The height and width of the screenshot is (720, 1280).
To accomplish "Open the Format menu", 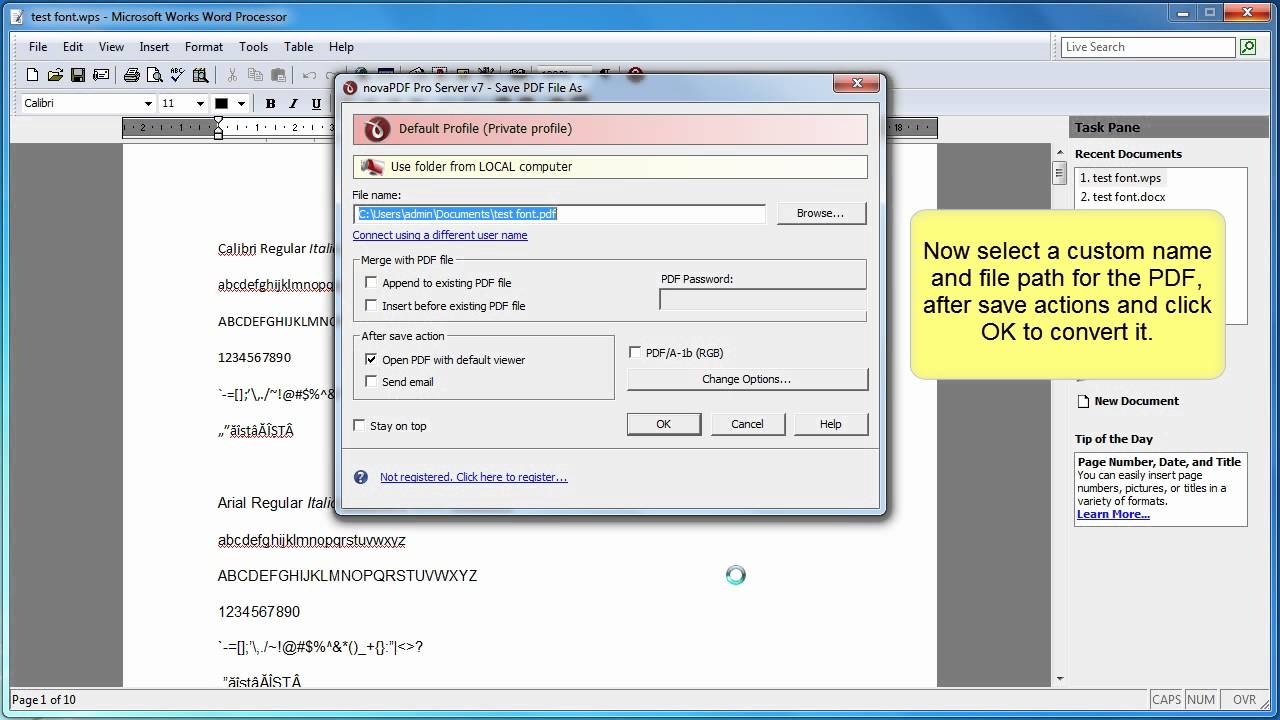I will coord(204,47).
